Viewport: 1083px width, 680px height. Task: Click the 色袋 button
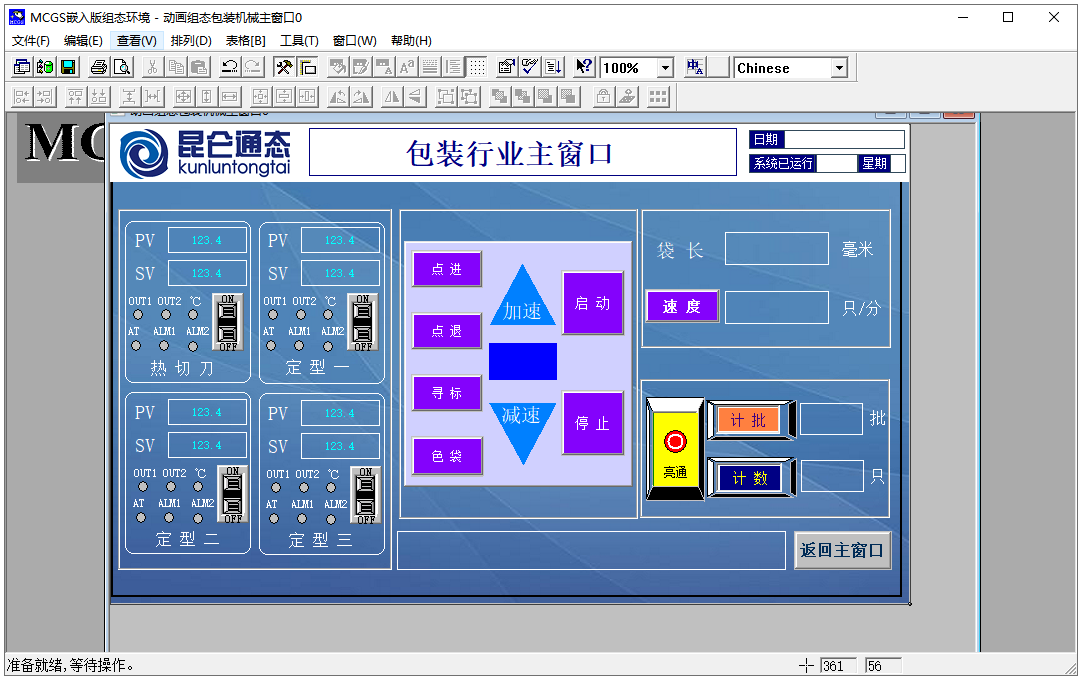(447, 456)
